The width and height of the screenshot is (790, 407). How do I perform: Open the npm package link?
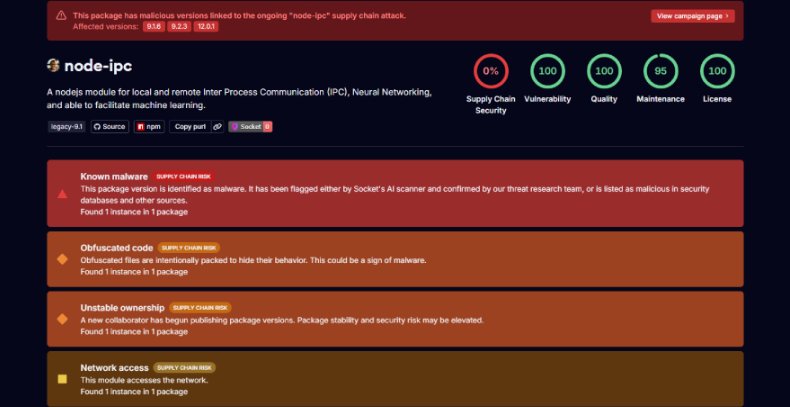point(149,127)
